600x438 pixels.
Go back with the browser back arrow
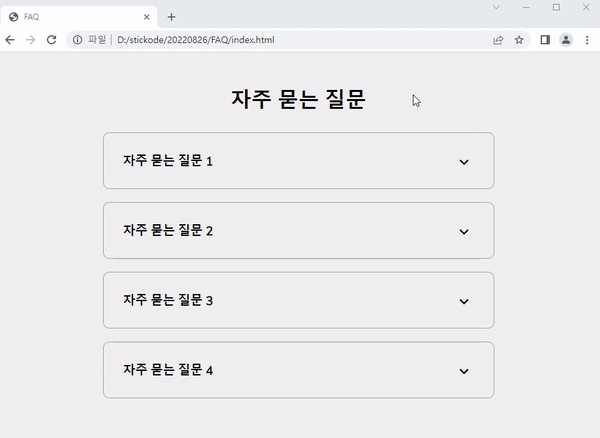click(x=10, y=40)
